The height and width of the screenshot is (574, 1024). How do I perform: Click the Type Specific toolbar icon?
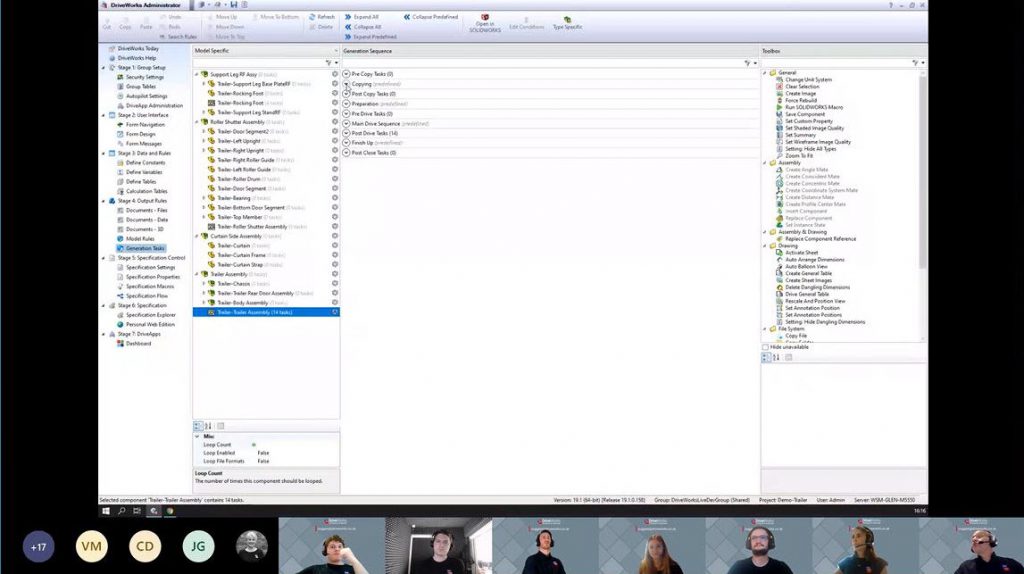point(567,20)
